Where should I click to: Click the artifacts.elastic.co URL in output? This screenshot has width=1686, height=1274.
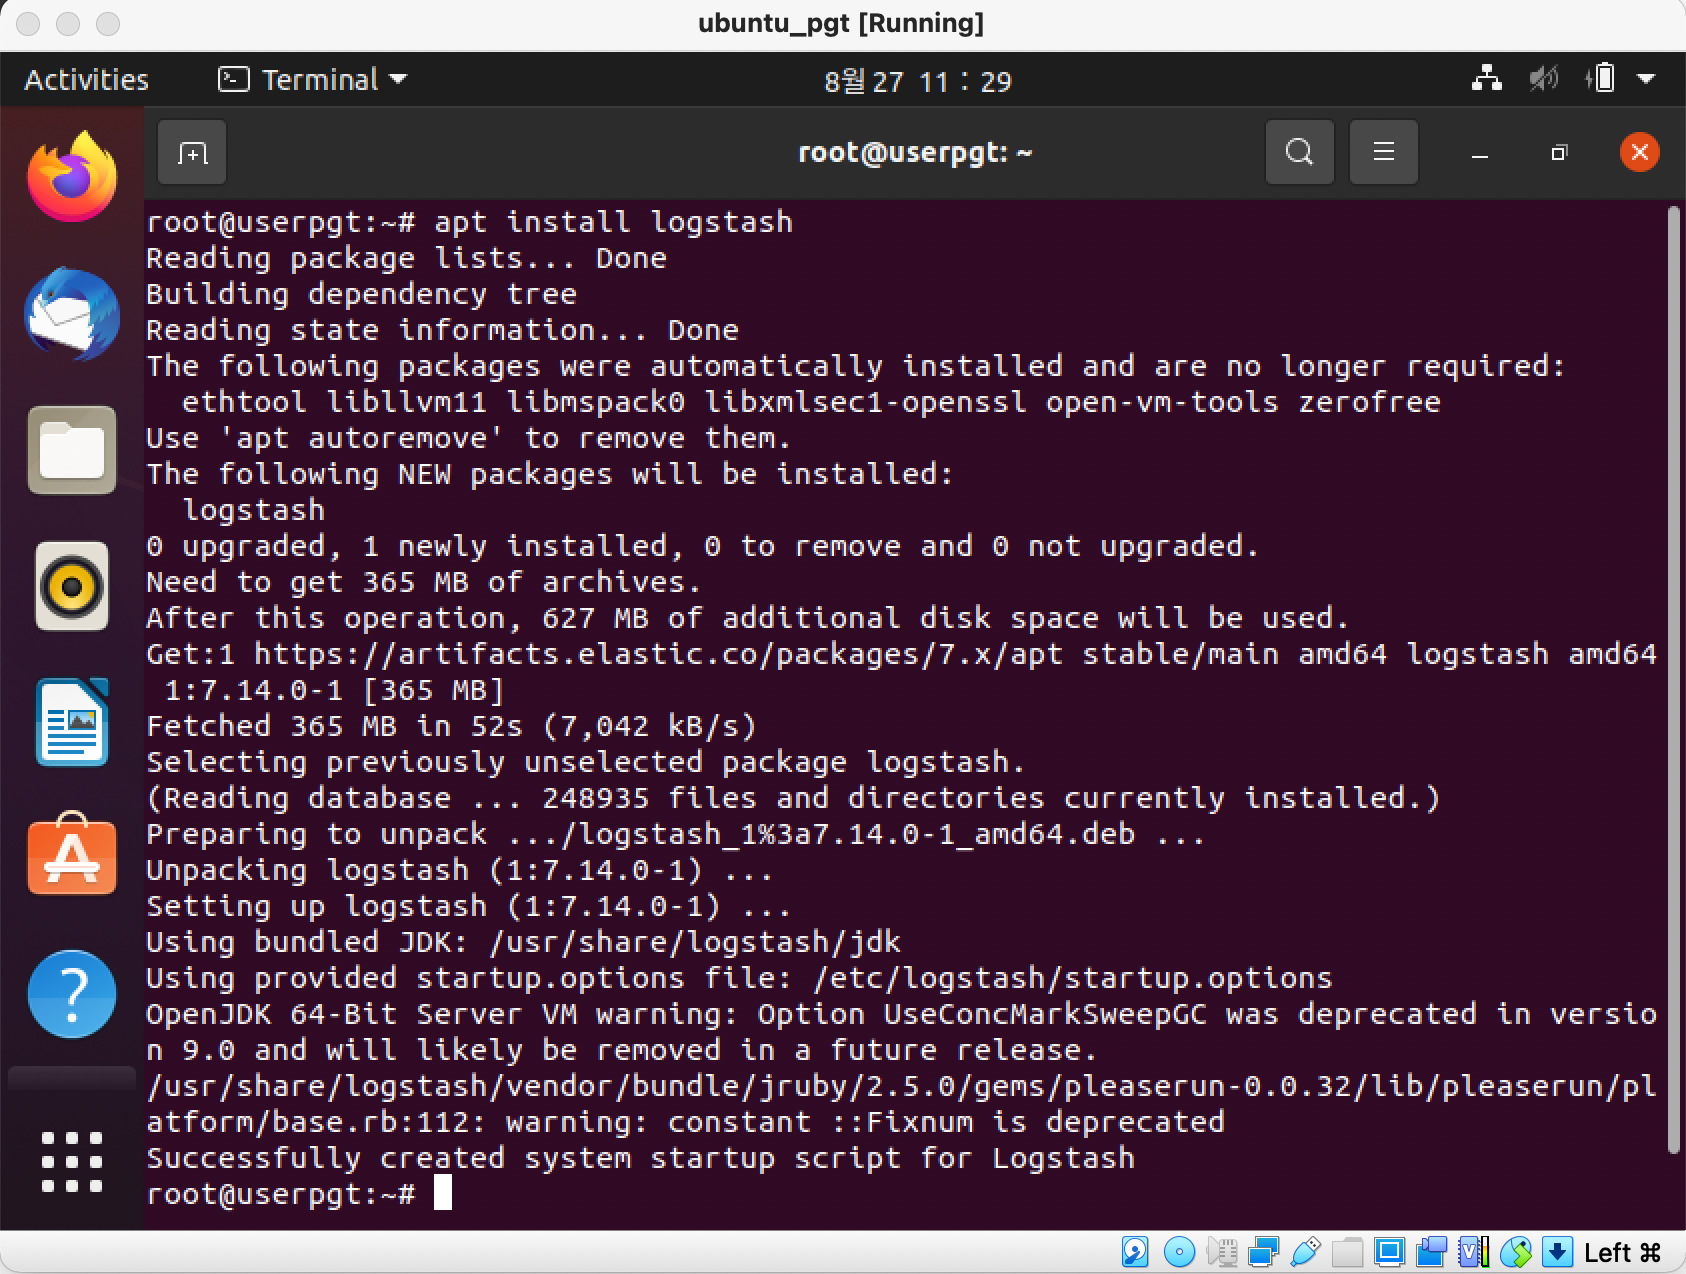pyautogui.click(x=658, y=654)
